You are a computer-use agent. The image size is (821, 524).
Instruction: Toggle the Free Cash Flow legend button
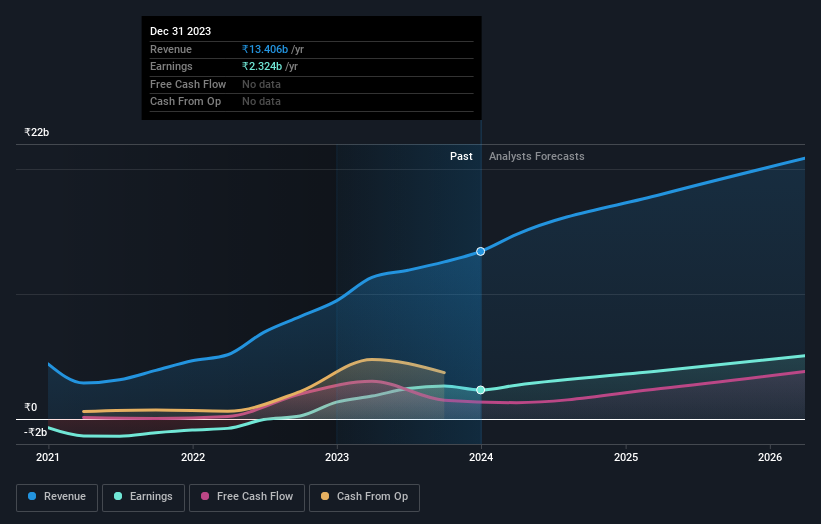click(x=247, y=497)
